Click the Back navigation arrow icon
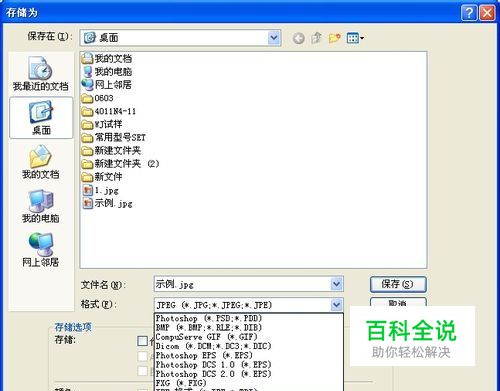 pos(299,38)
